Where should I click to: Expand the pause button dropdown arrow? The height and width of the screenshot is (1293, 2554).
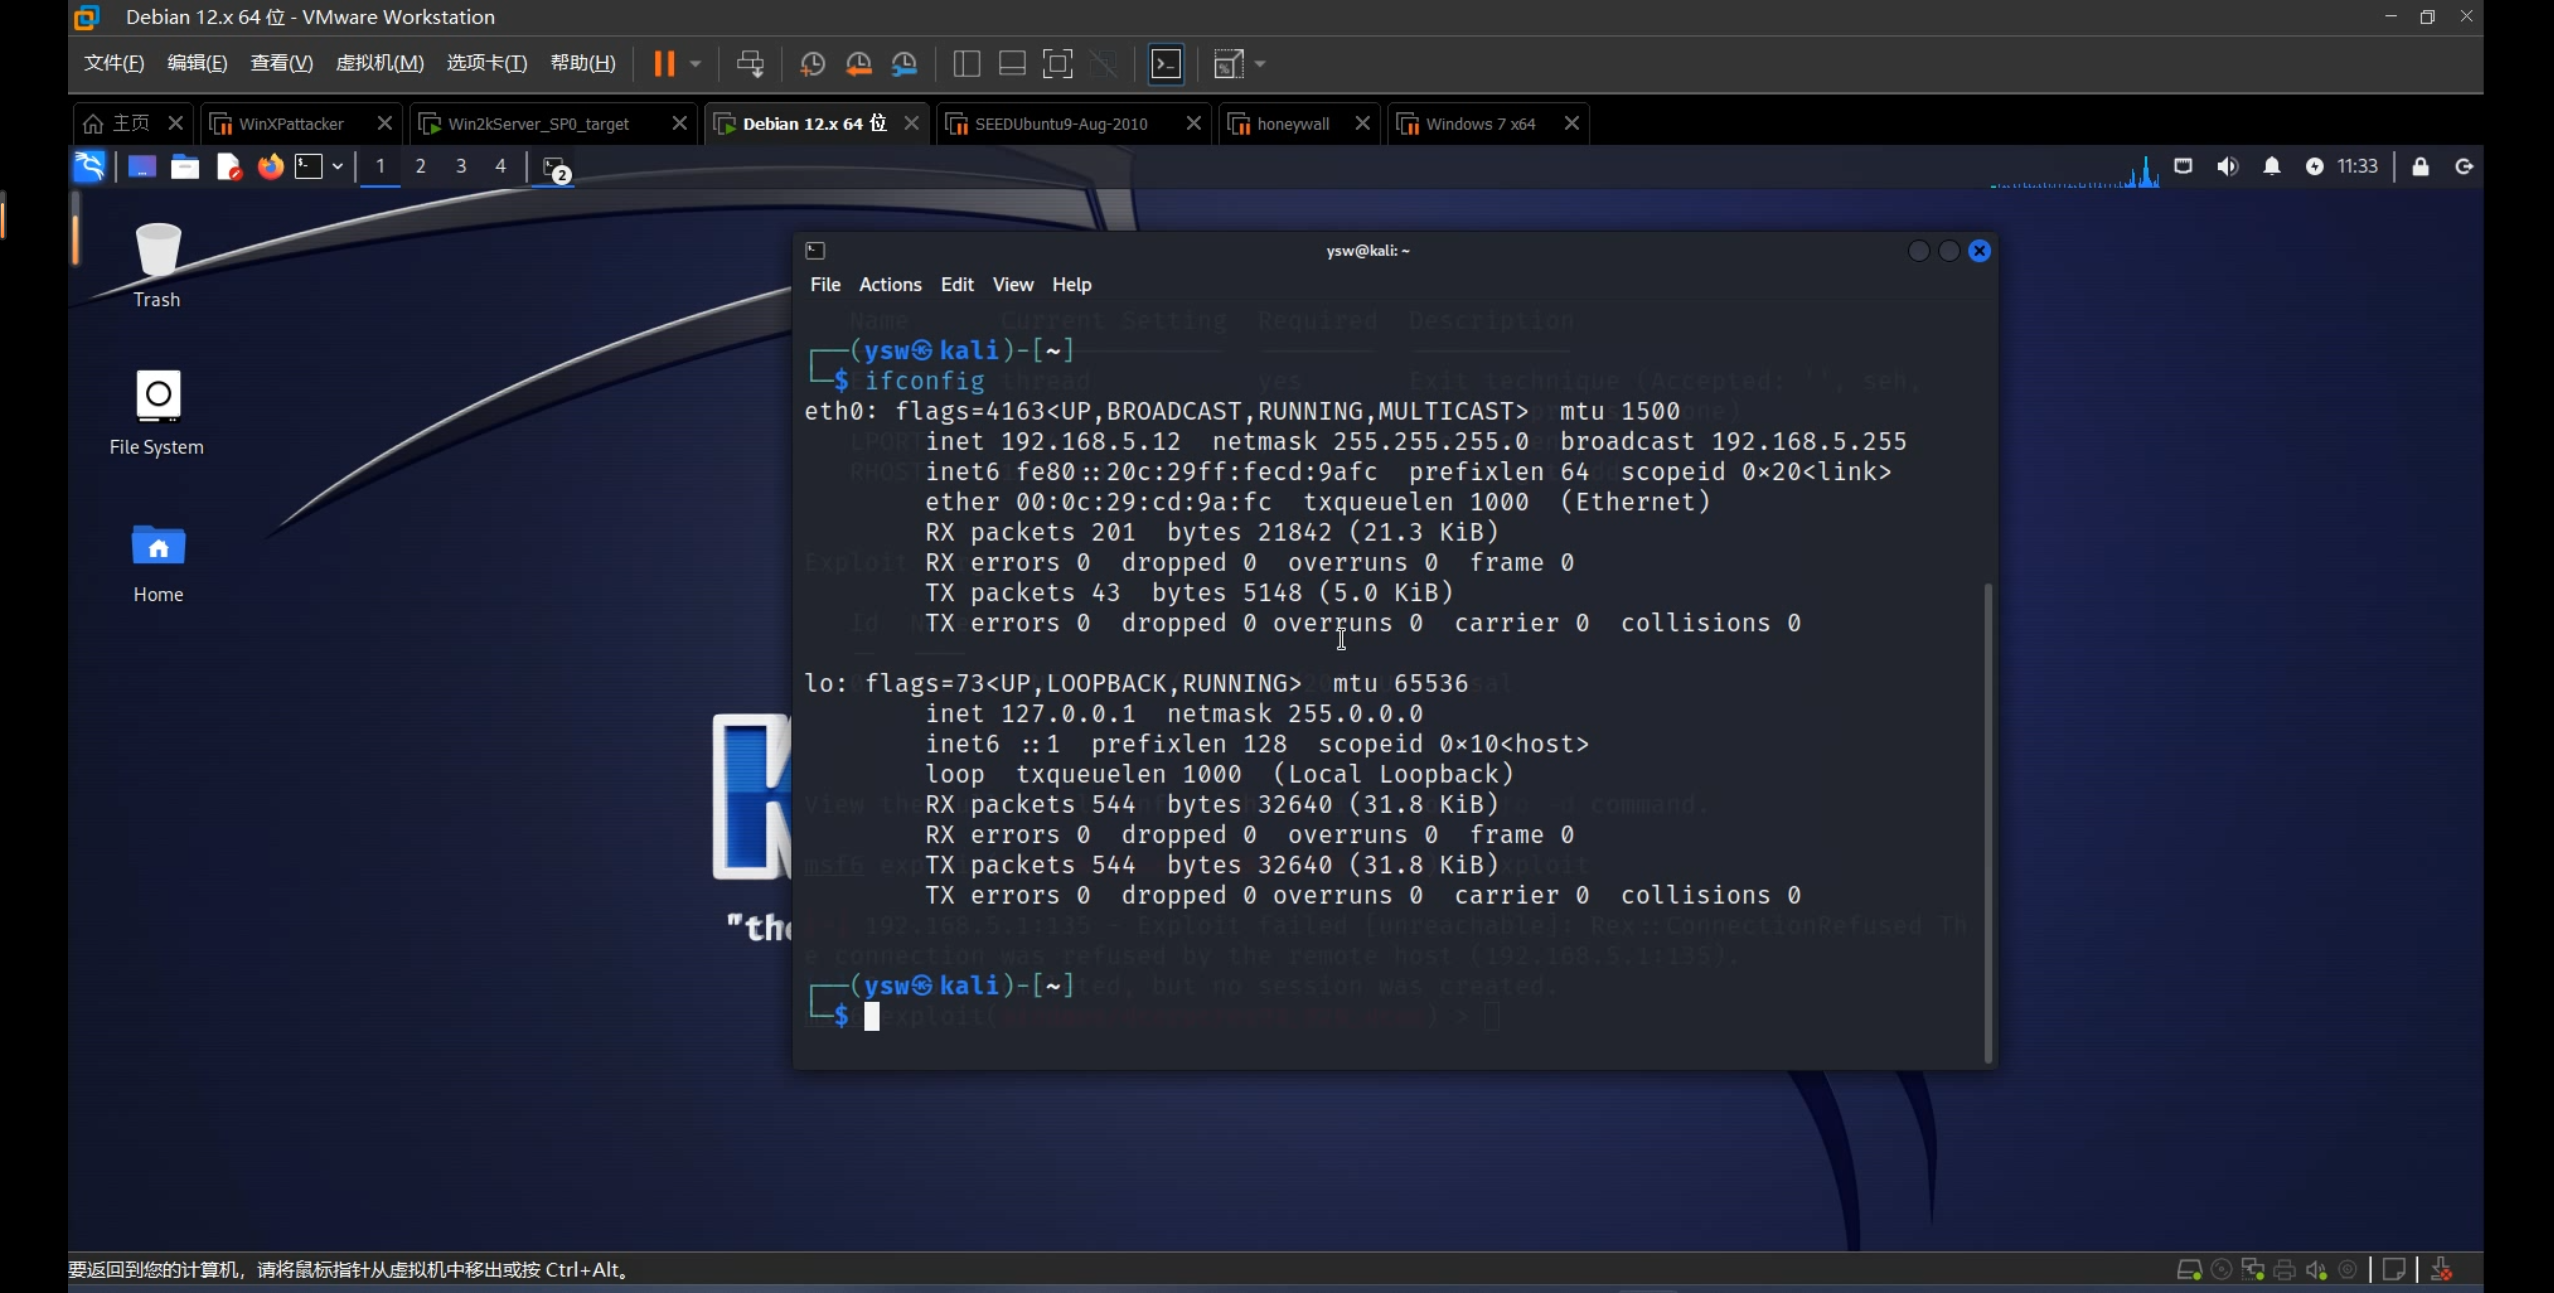[696, 64]
